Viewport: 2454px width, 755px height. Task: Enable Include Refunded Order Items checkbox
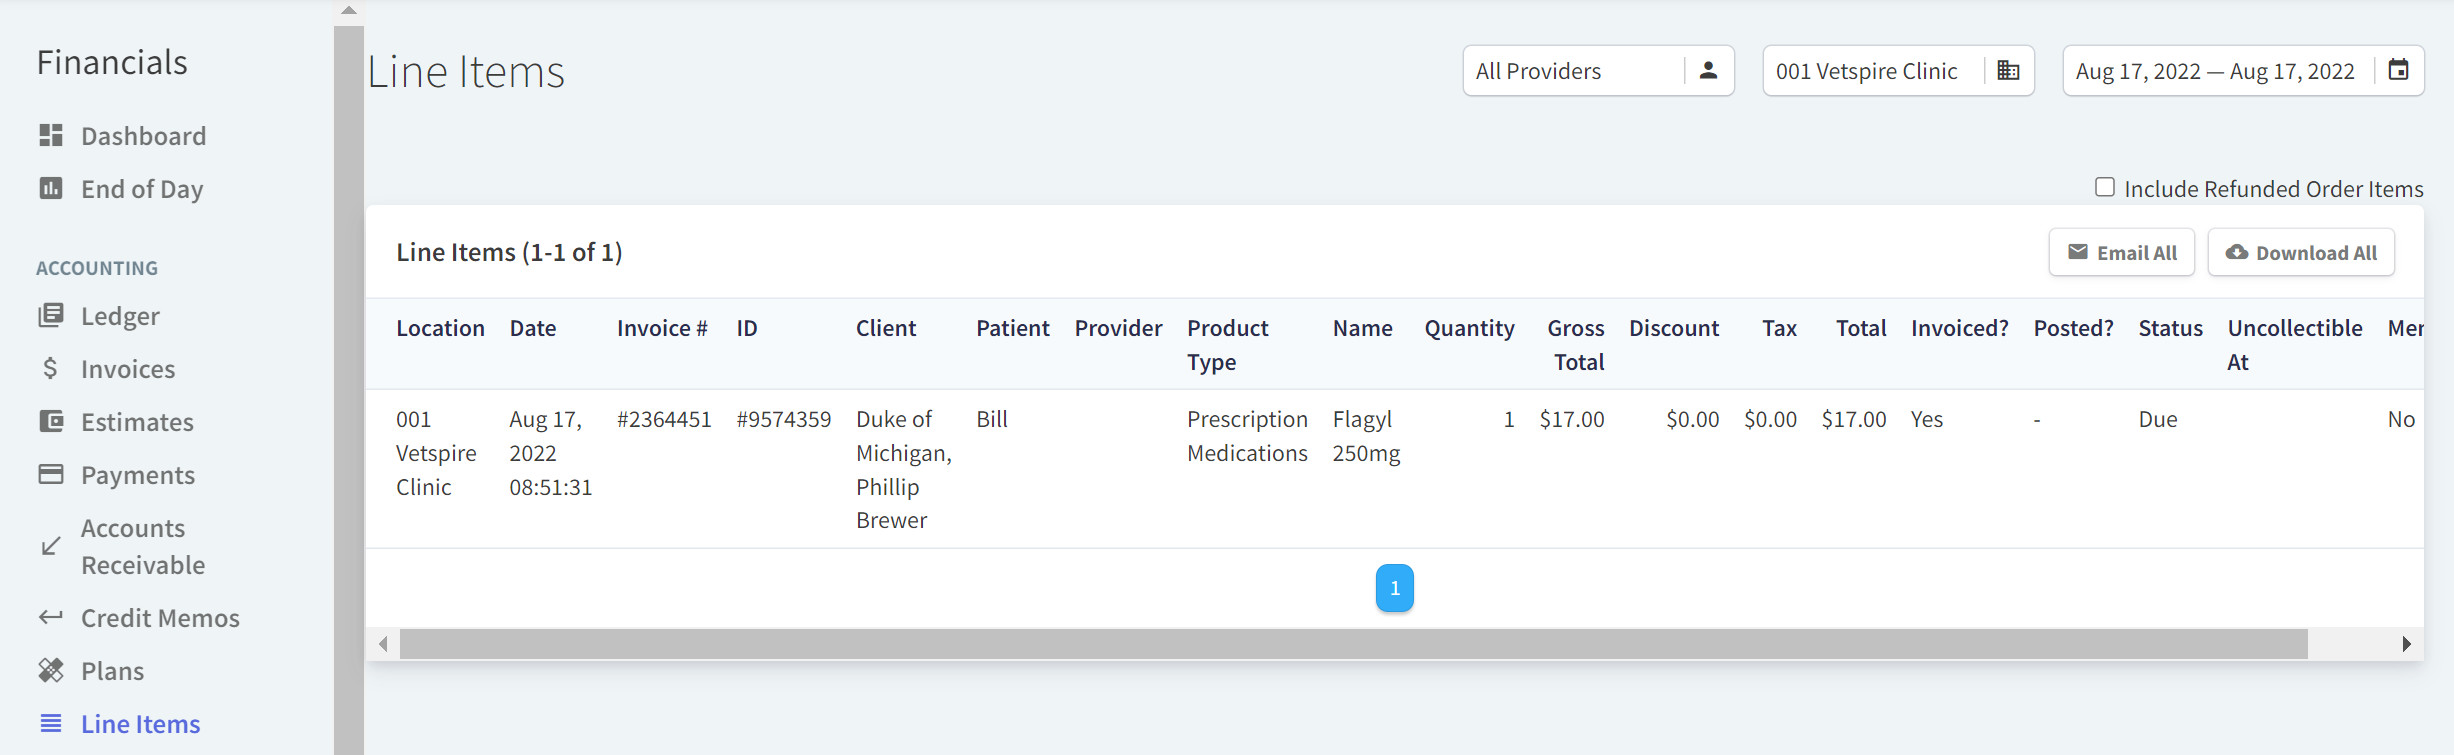(2105, 187)
